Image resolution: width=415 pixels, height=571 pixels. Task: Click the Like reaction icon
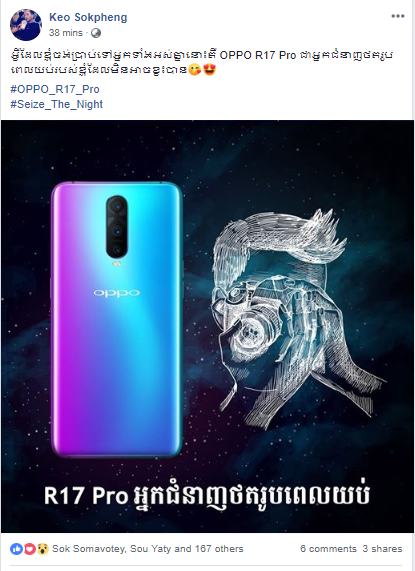(x=16, y=549)
